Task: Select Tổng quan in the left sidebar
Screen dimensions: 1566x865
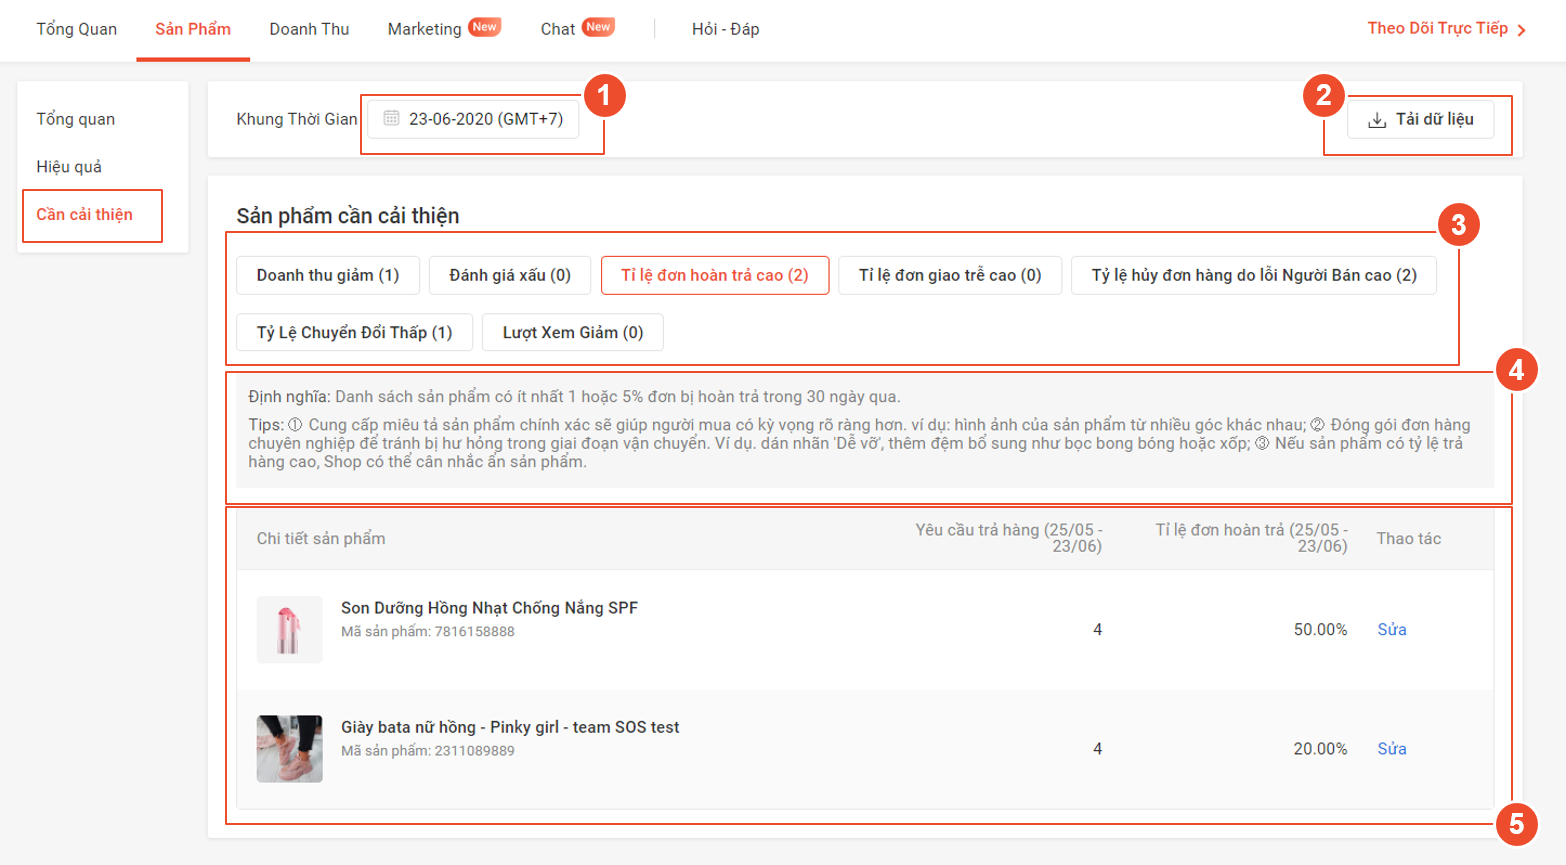Action: pyautogui.click(x=76, y=119)
